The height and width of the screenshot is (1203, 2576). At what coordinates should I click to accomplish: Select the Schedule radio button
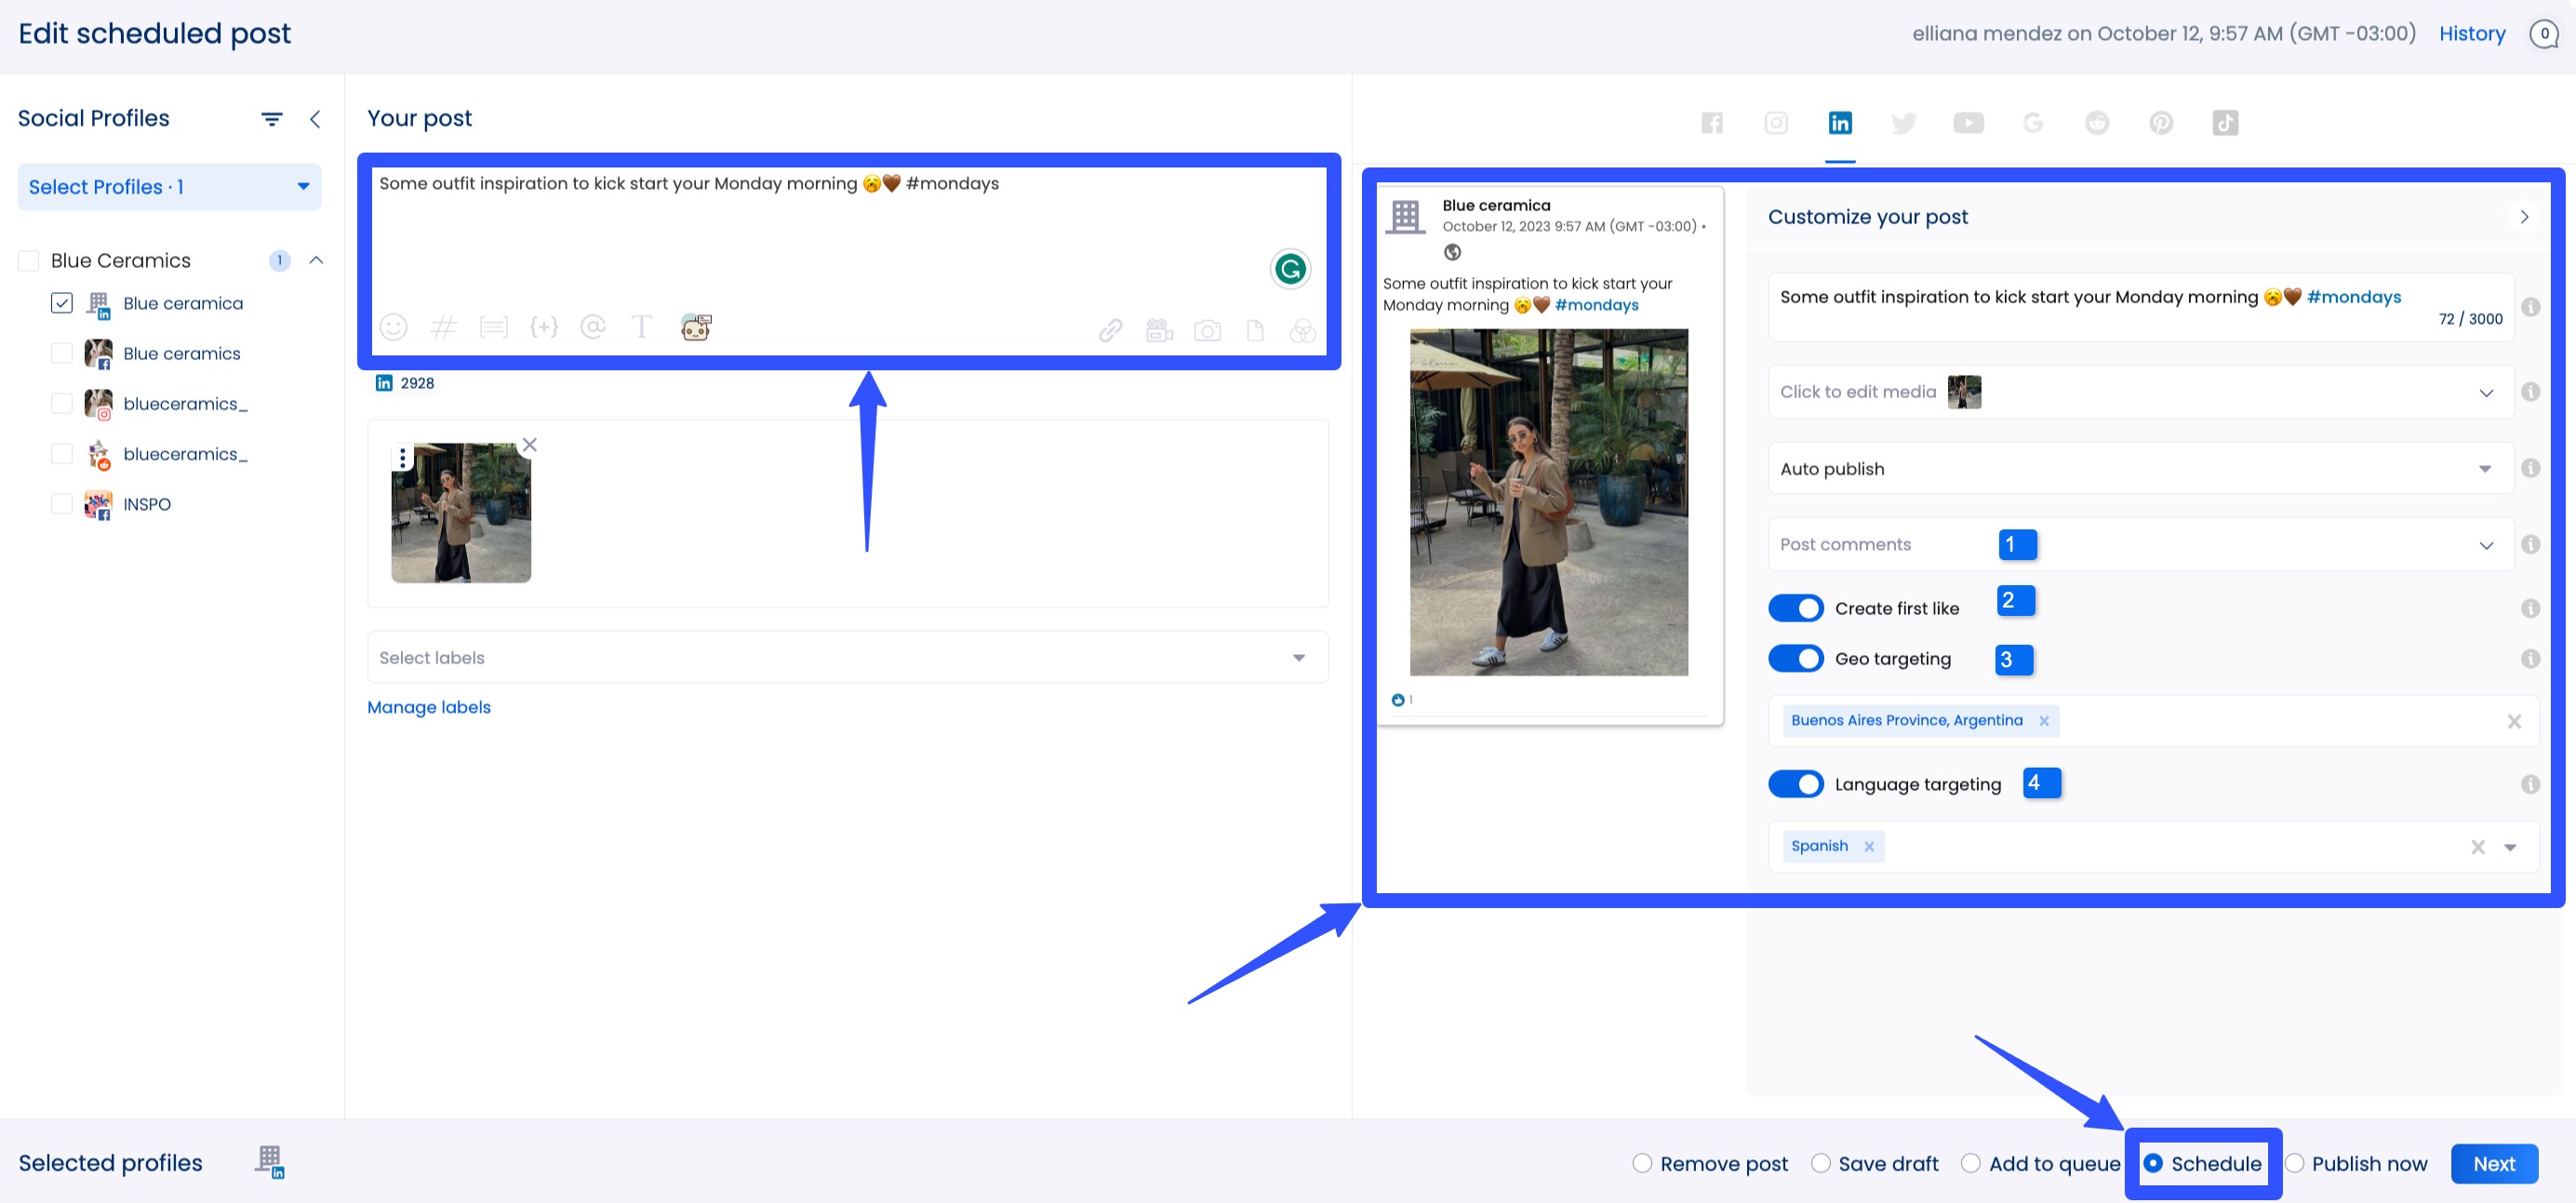pyautogui.click(x=2155, y=1163)
